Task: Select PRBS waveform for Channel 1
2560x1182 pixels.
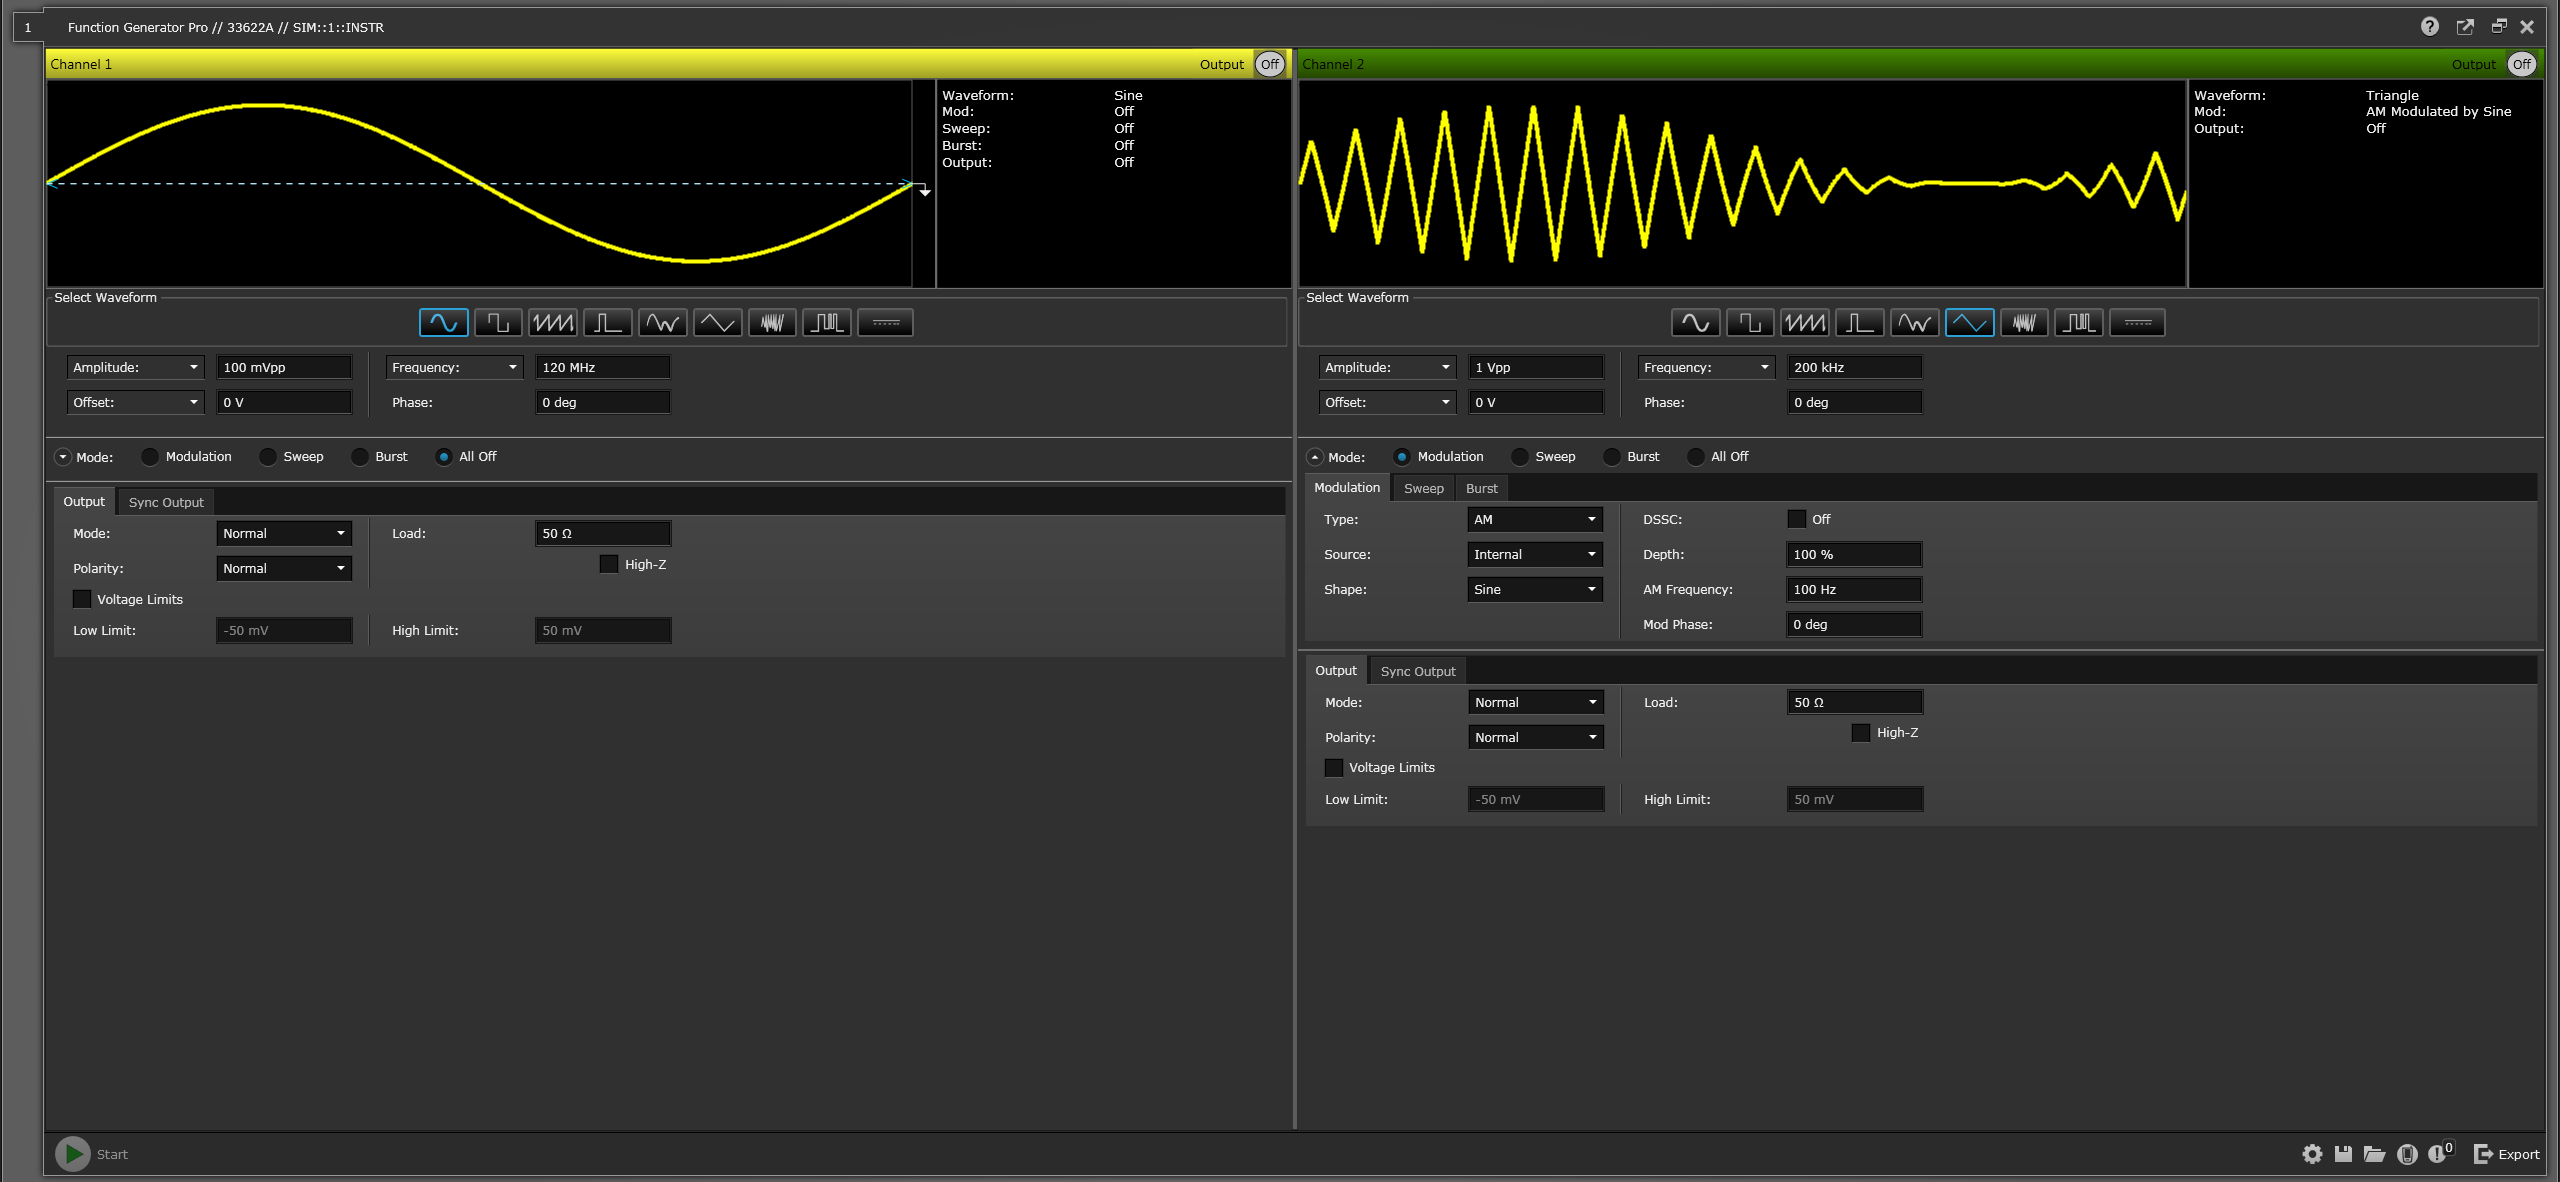Action: point(827,323)
